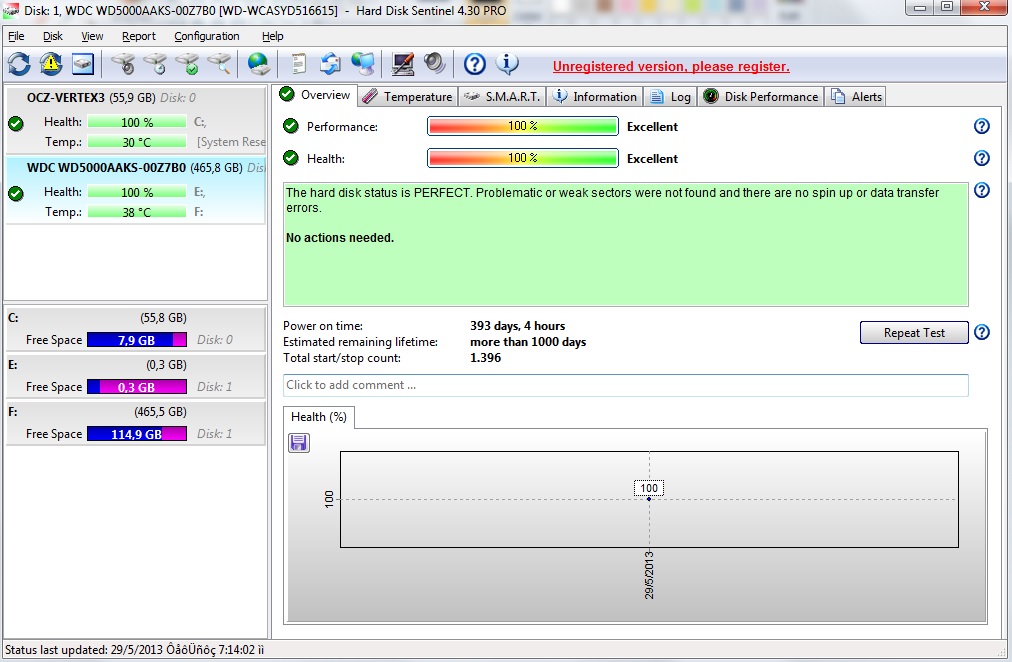Switch to the Temperature tab
Image resolution: width=1012 pixels, height=662 pixels.
pyautogui.click(x=408, y=97)
